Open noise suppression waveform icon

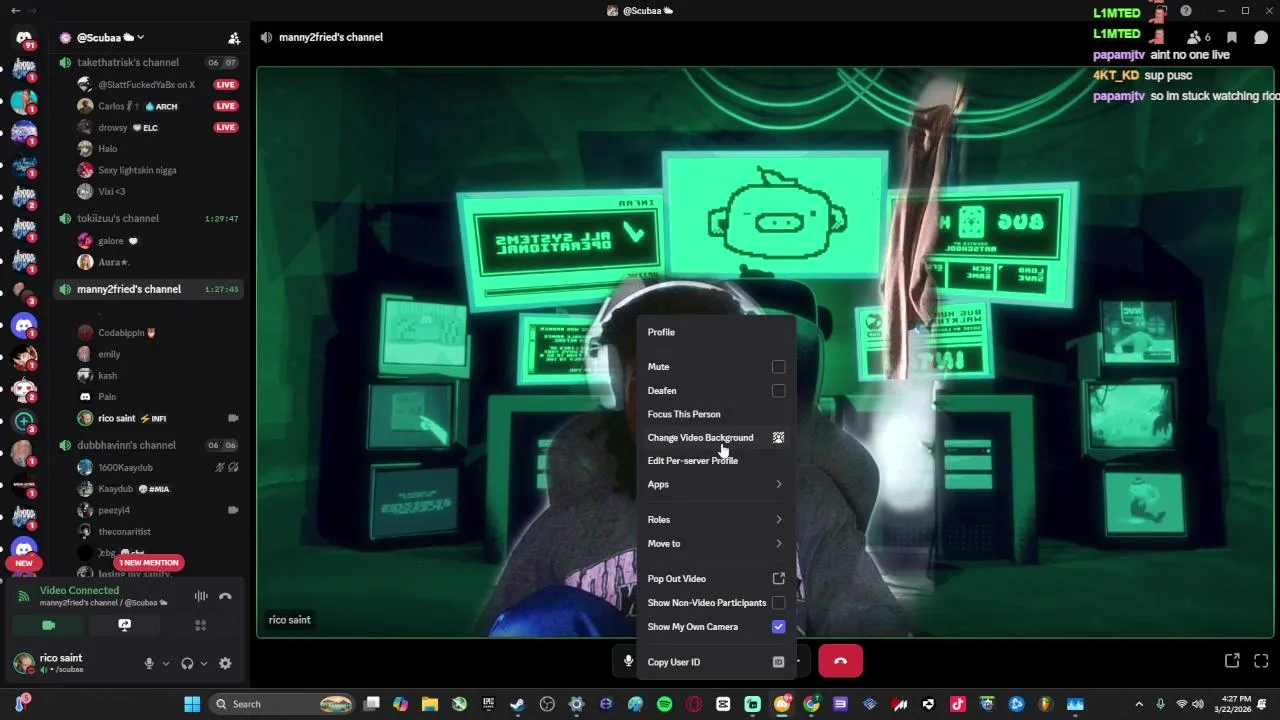click(x=201, y=596)
